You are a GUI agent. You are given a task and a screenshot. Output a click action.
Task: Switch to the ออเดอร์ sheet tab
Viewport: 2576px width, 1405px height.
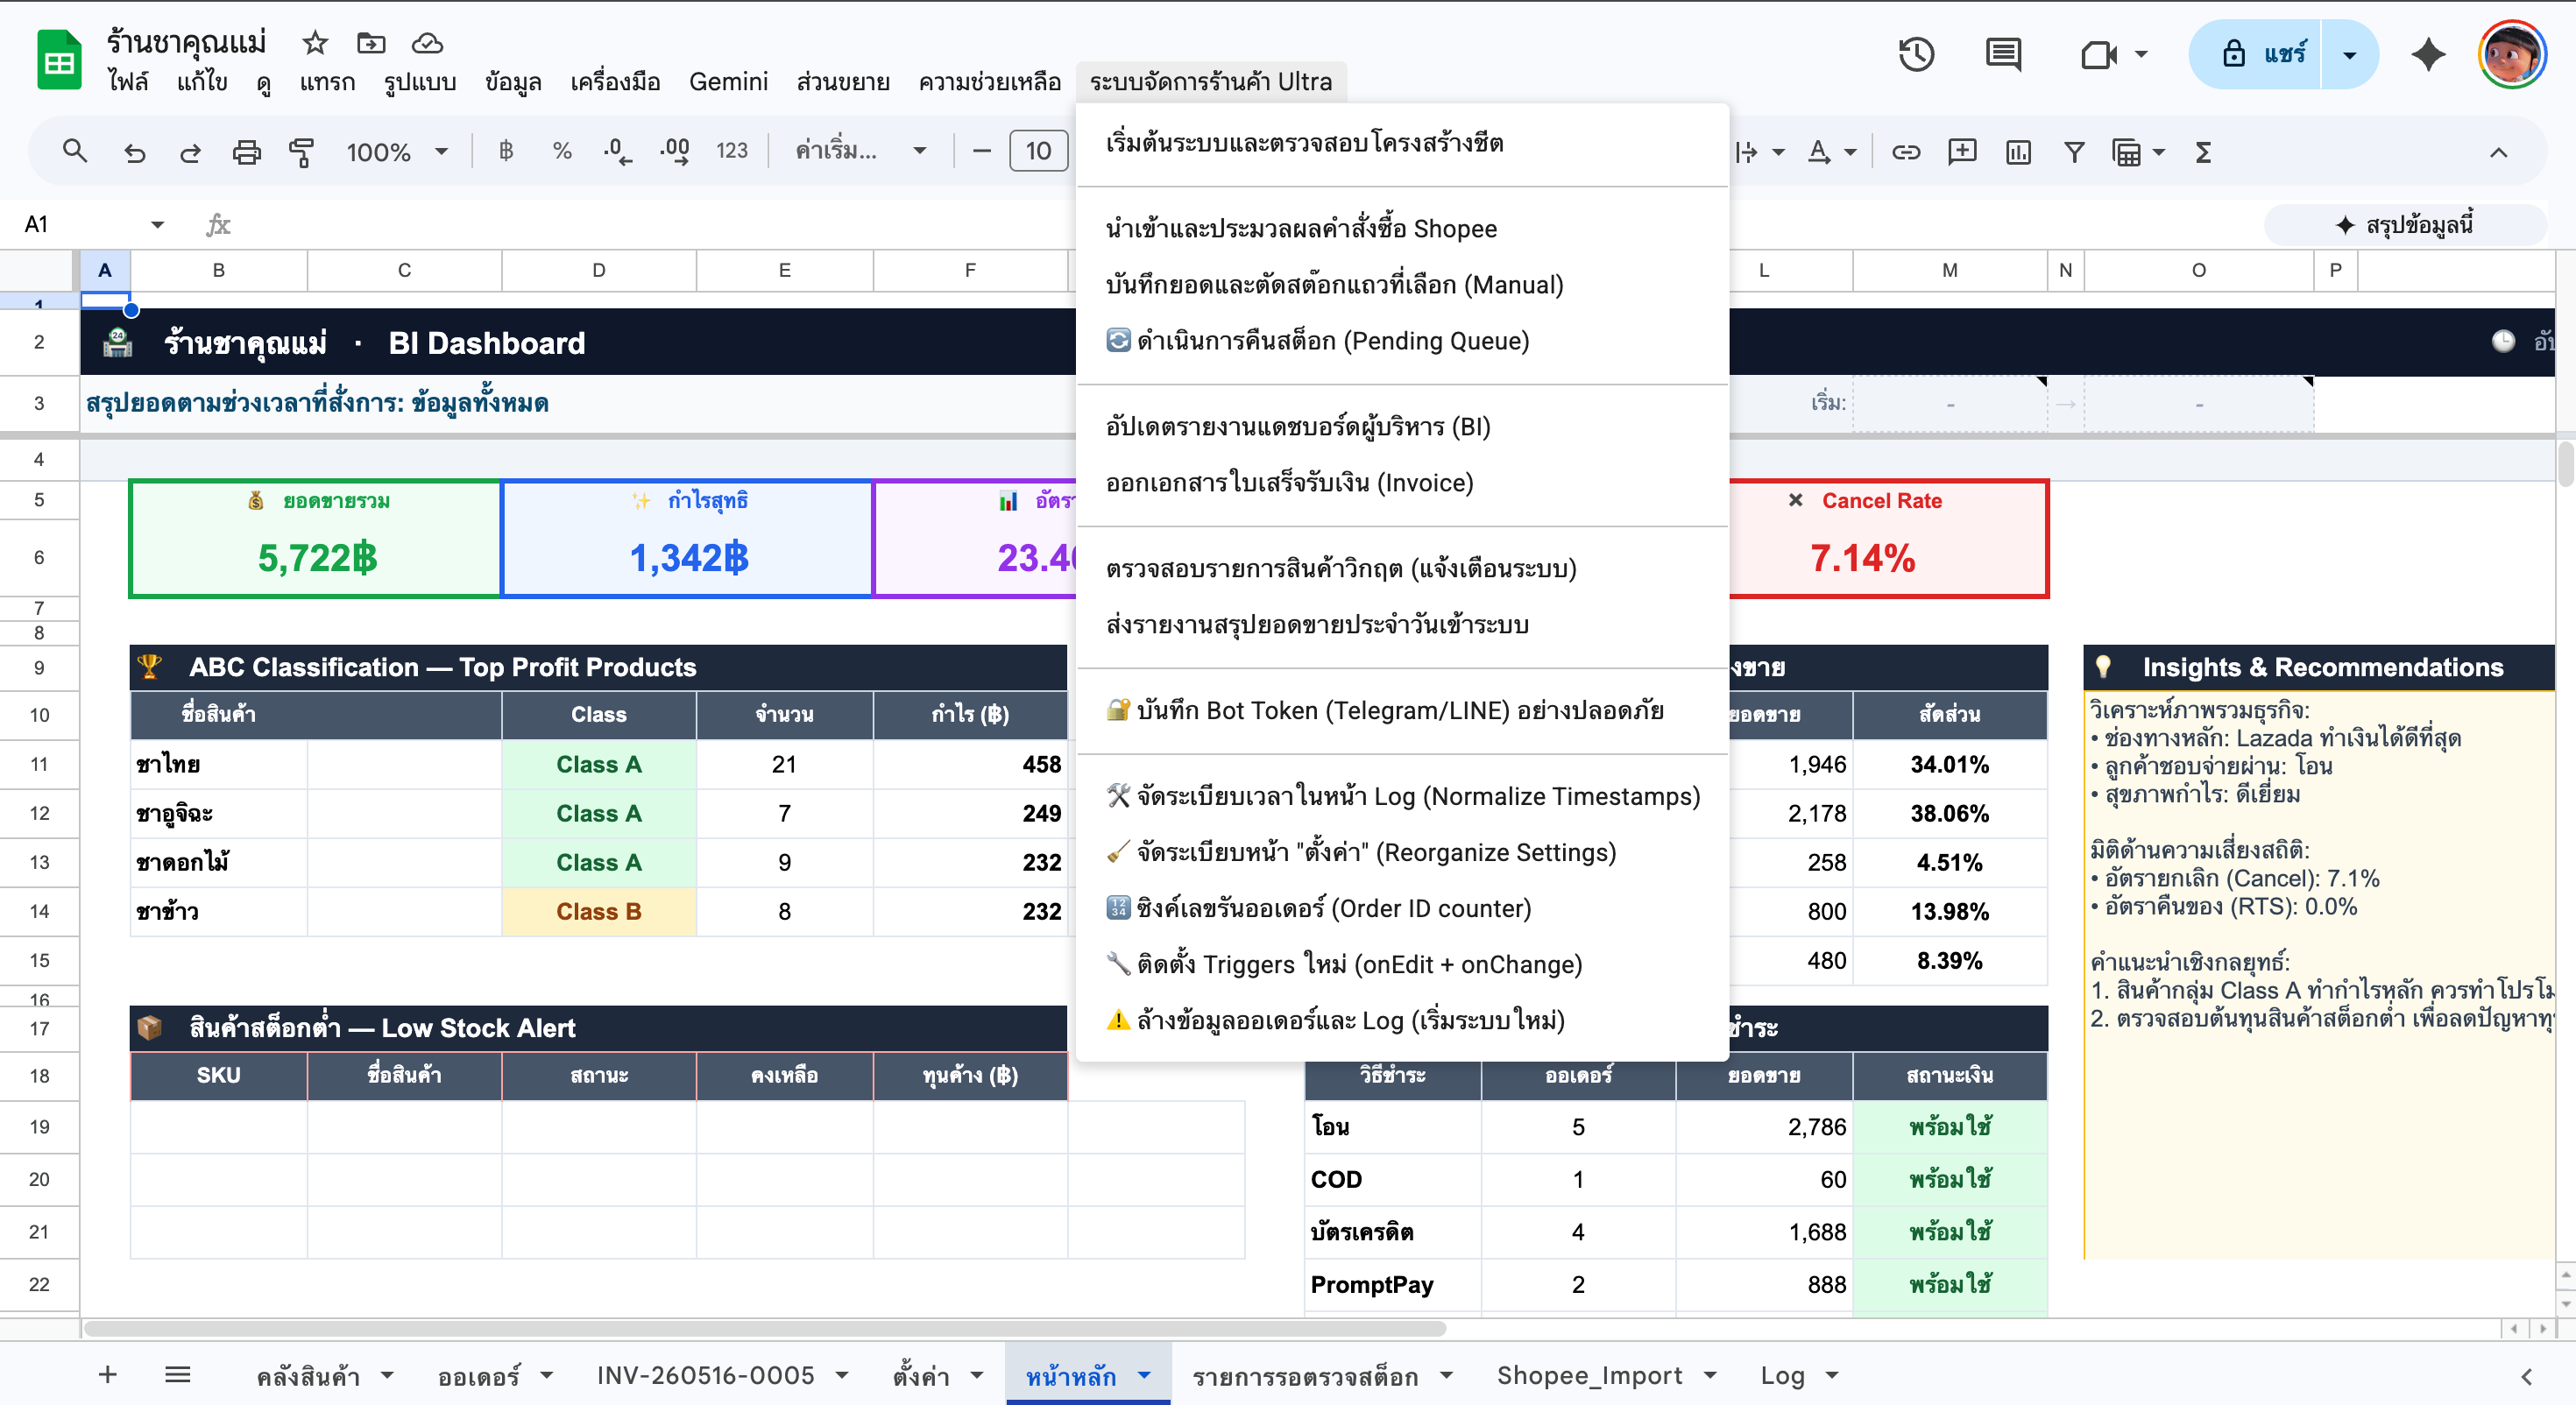click(479, 1376)
